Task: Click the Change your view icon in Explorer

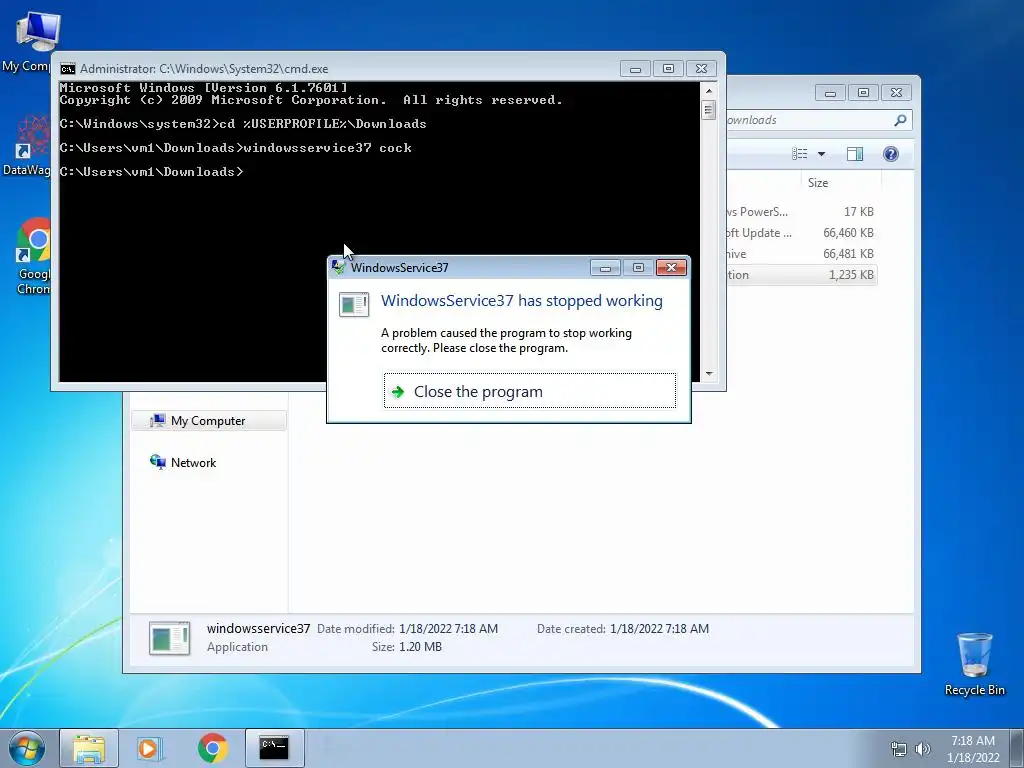Action: tap(799, 154)
